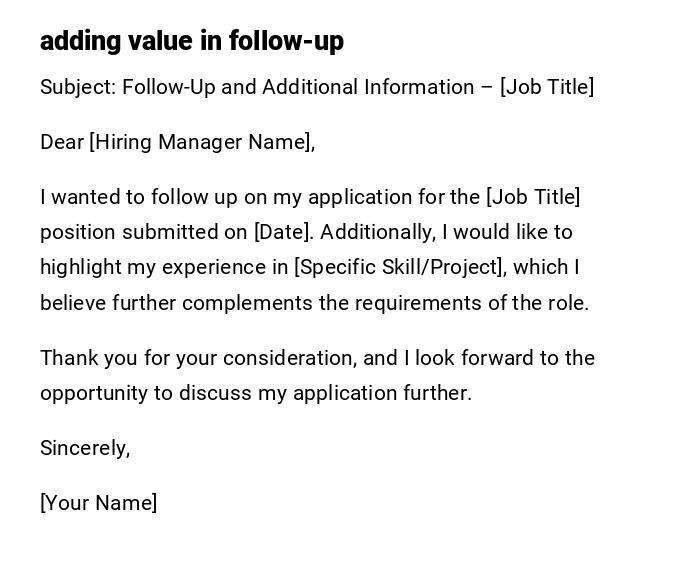This screenshot has width=700, height=566.
Task: Click the word "Dear" in the greeting
Action: [61, 142]
